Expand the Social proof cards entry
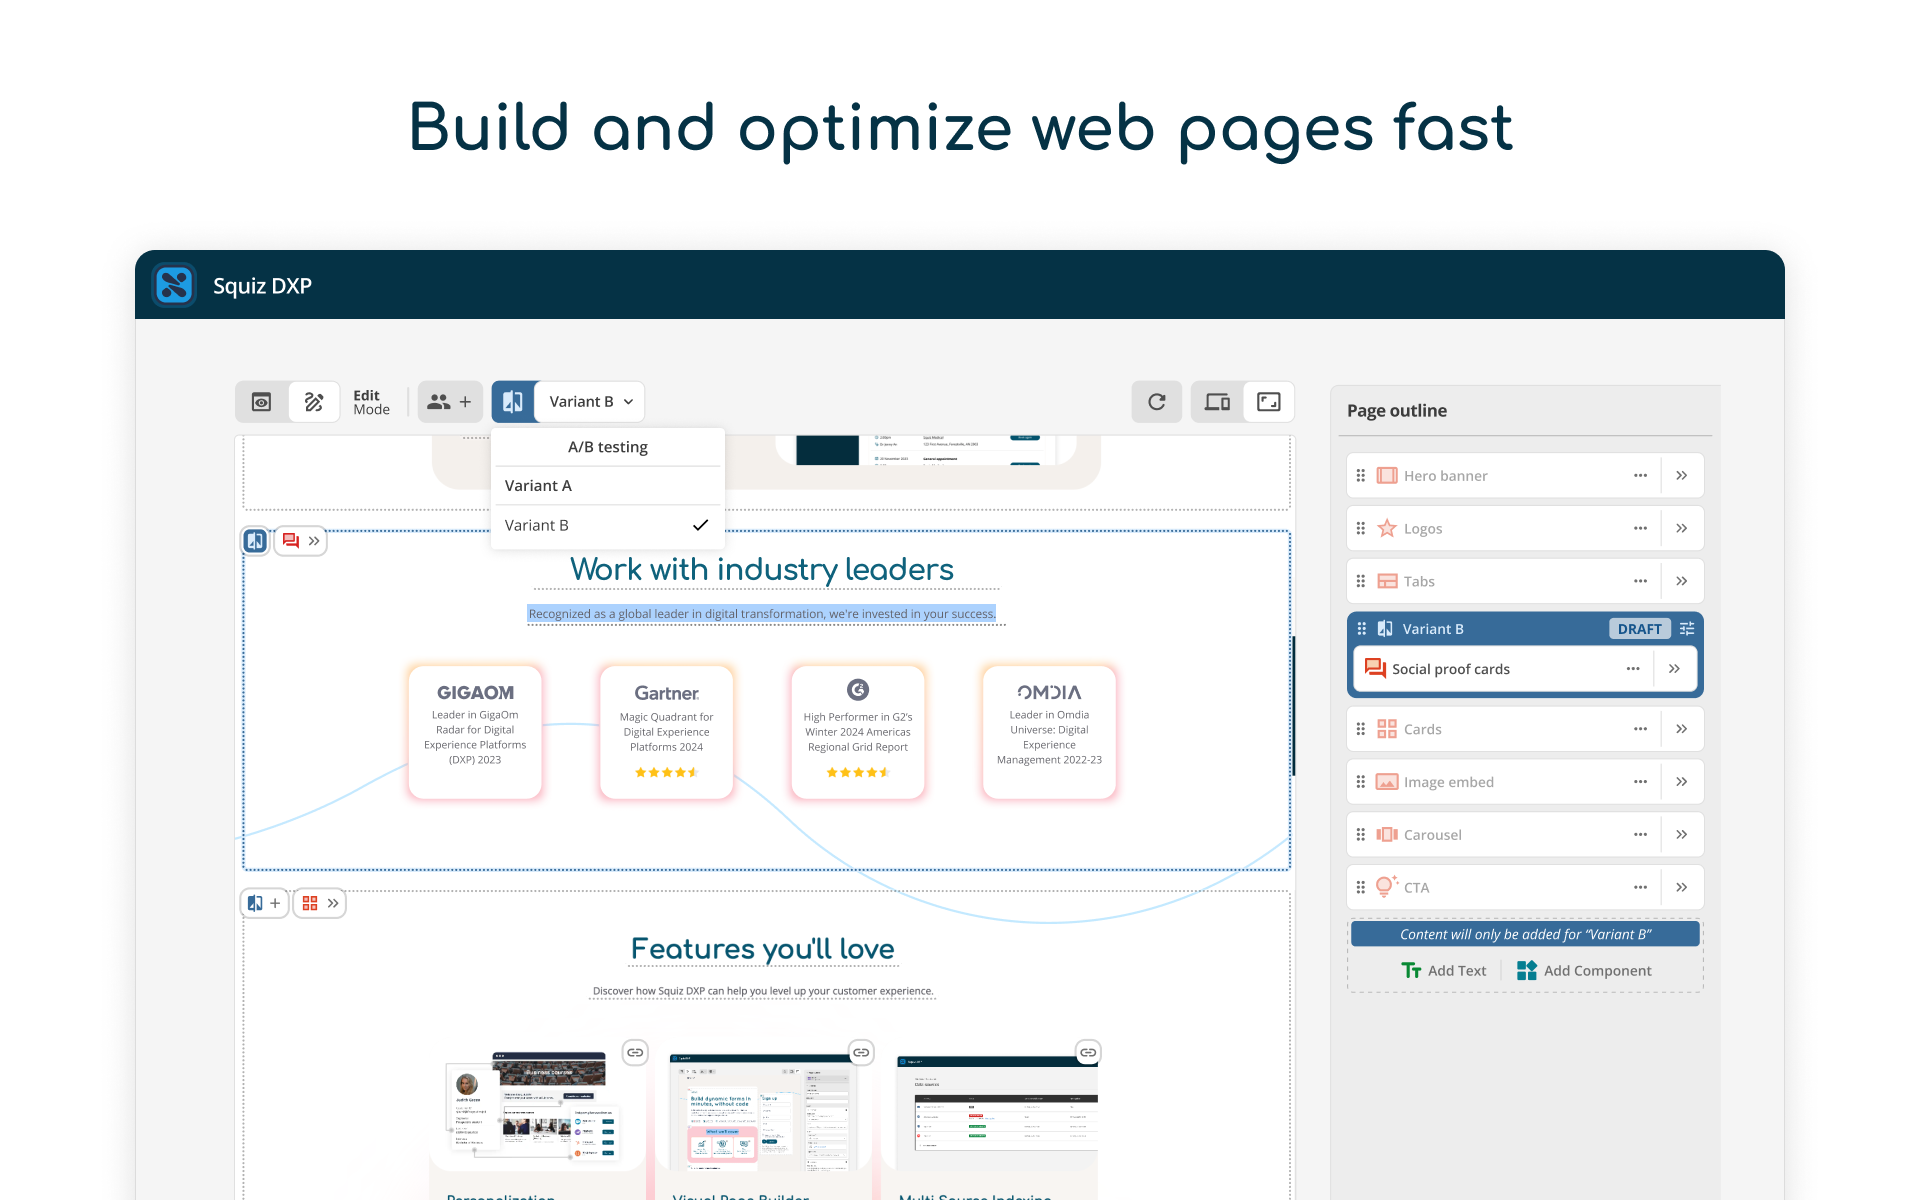1920x1200 pixels. click(1675, 668)
